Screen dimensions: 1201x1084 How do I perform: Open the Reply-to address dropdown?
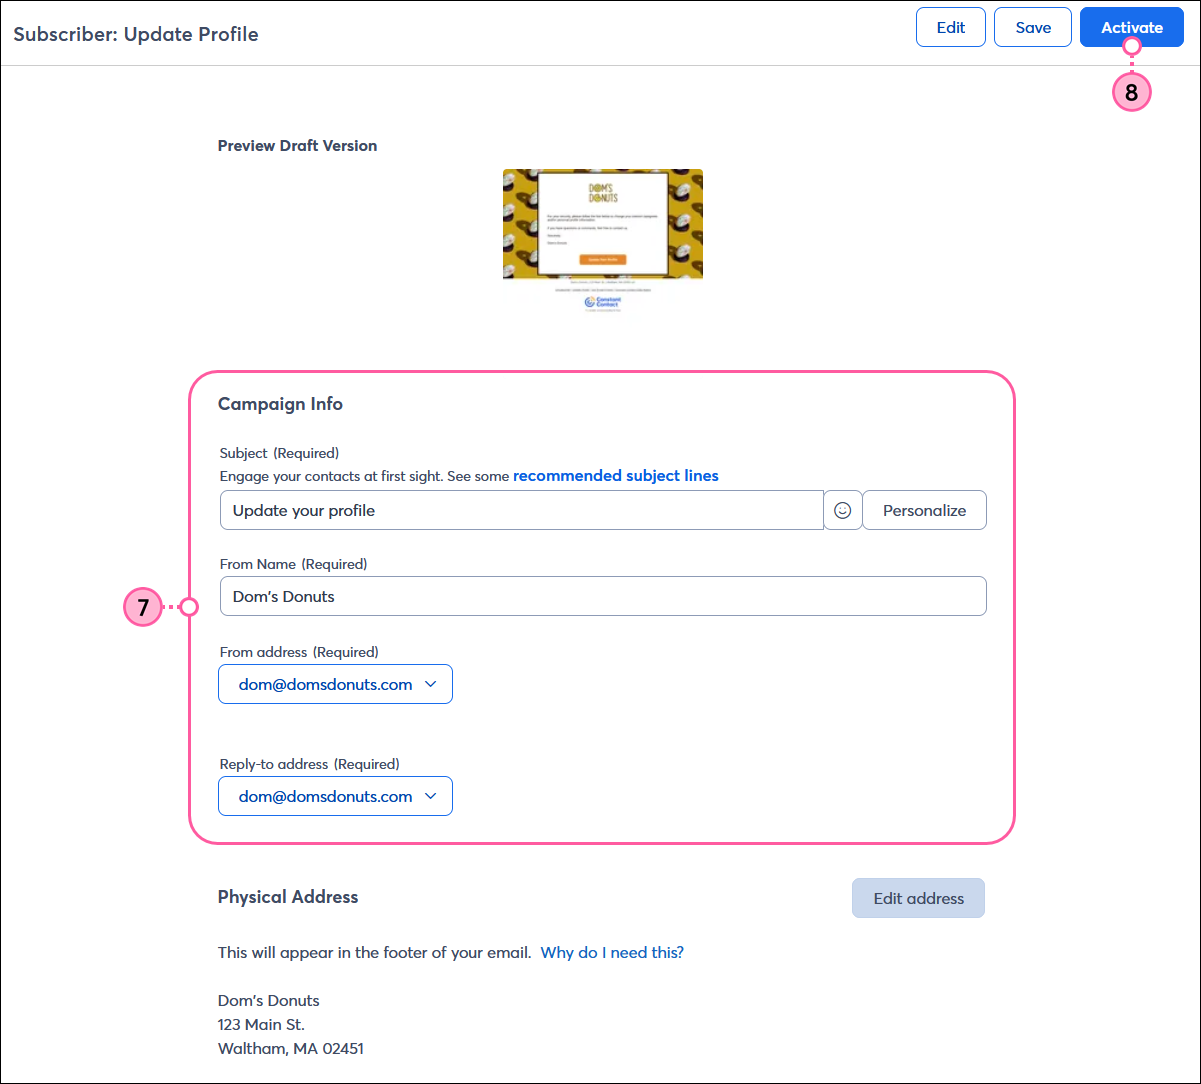335,796
